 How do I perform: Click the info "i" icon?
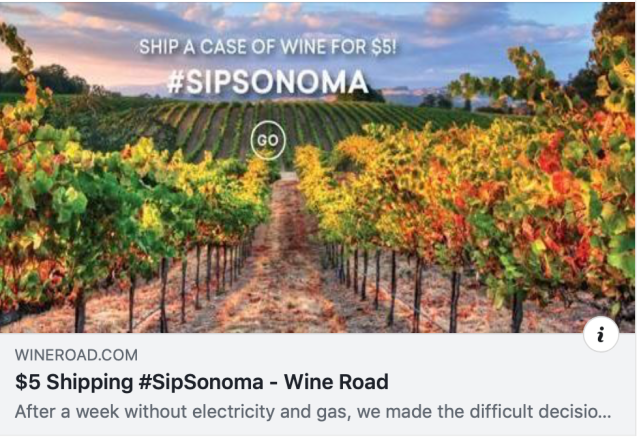tap(600, 336)
